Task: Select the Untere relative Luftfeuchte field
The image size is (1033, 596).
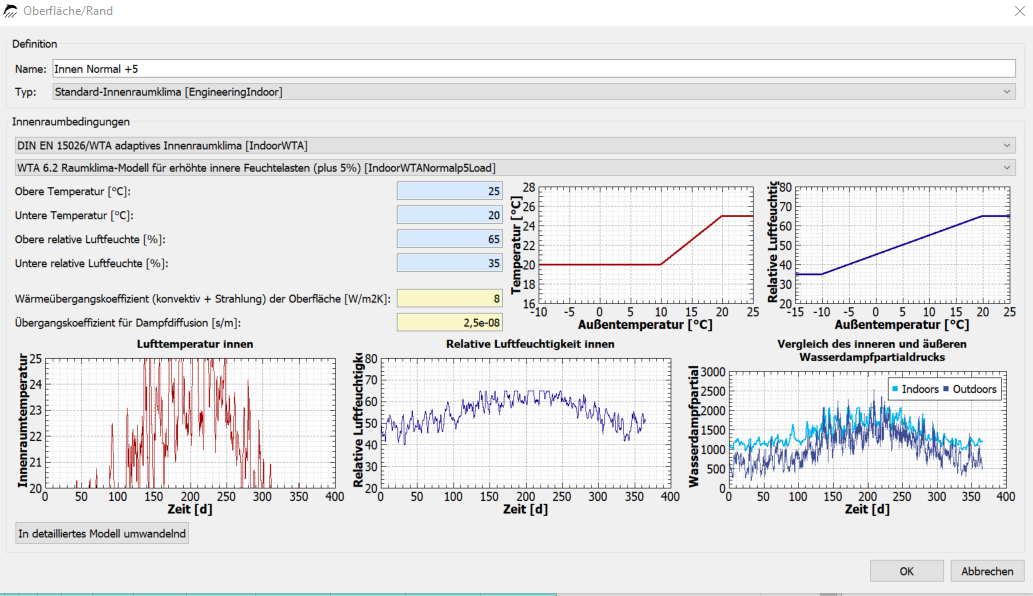Action: [449, 263]
